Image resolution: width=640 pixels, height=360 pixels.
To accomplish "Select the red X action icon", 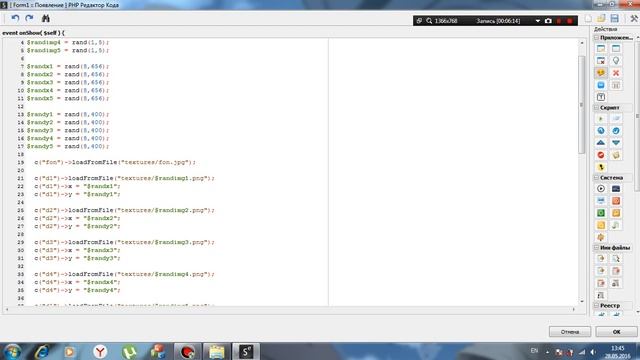I will pos(616,73).
